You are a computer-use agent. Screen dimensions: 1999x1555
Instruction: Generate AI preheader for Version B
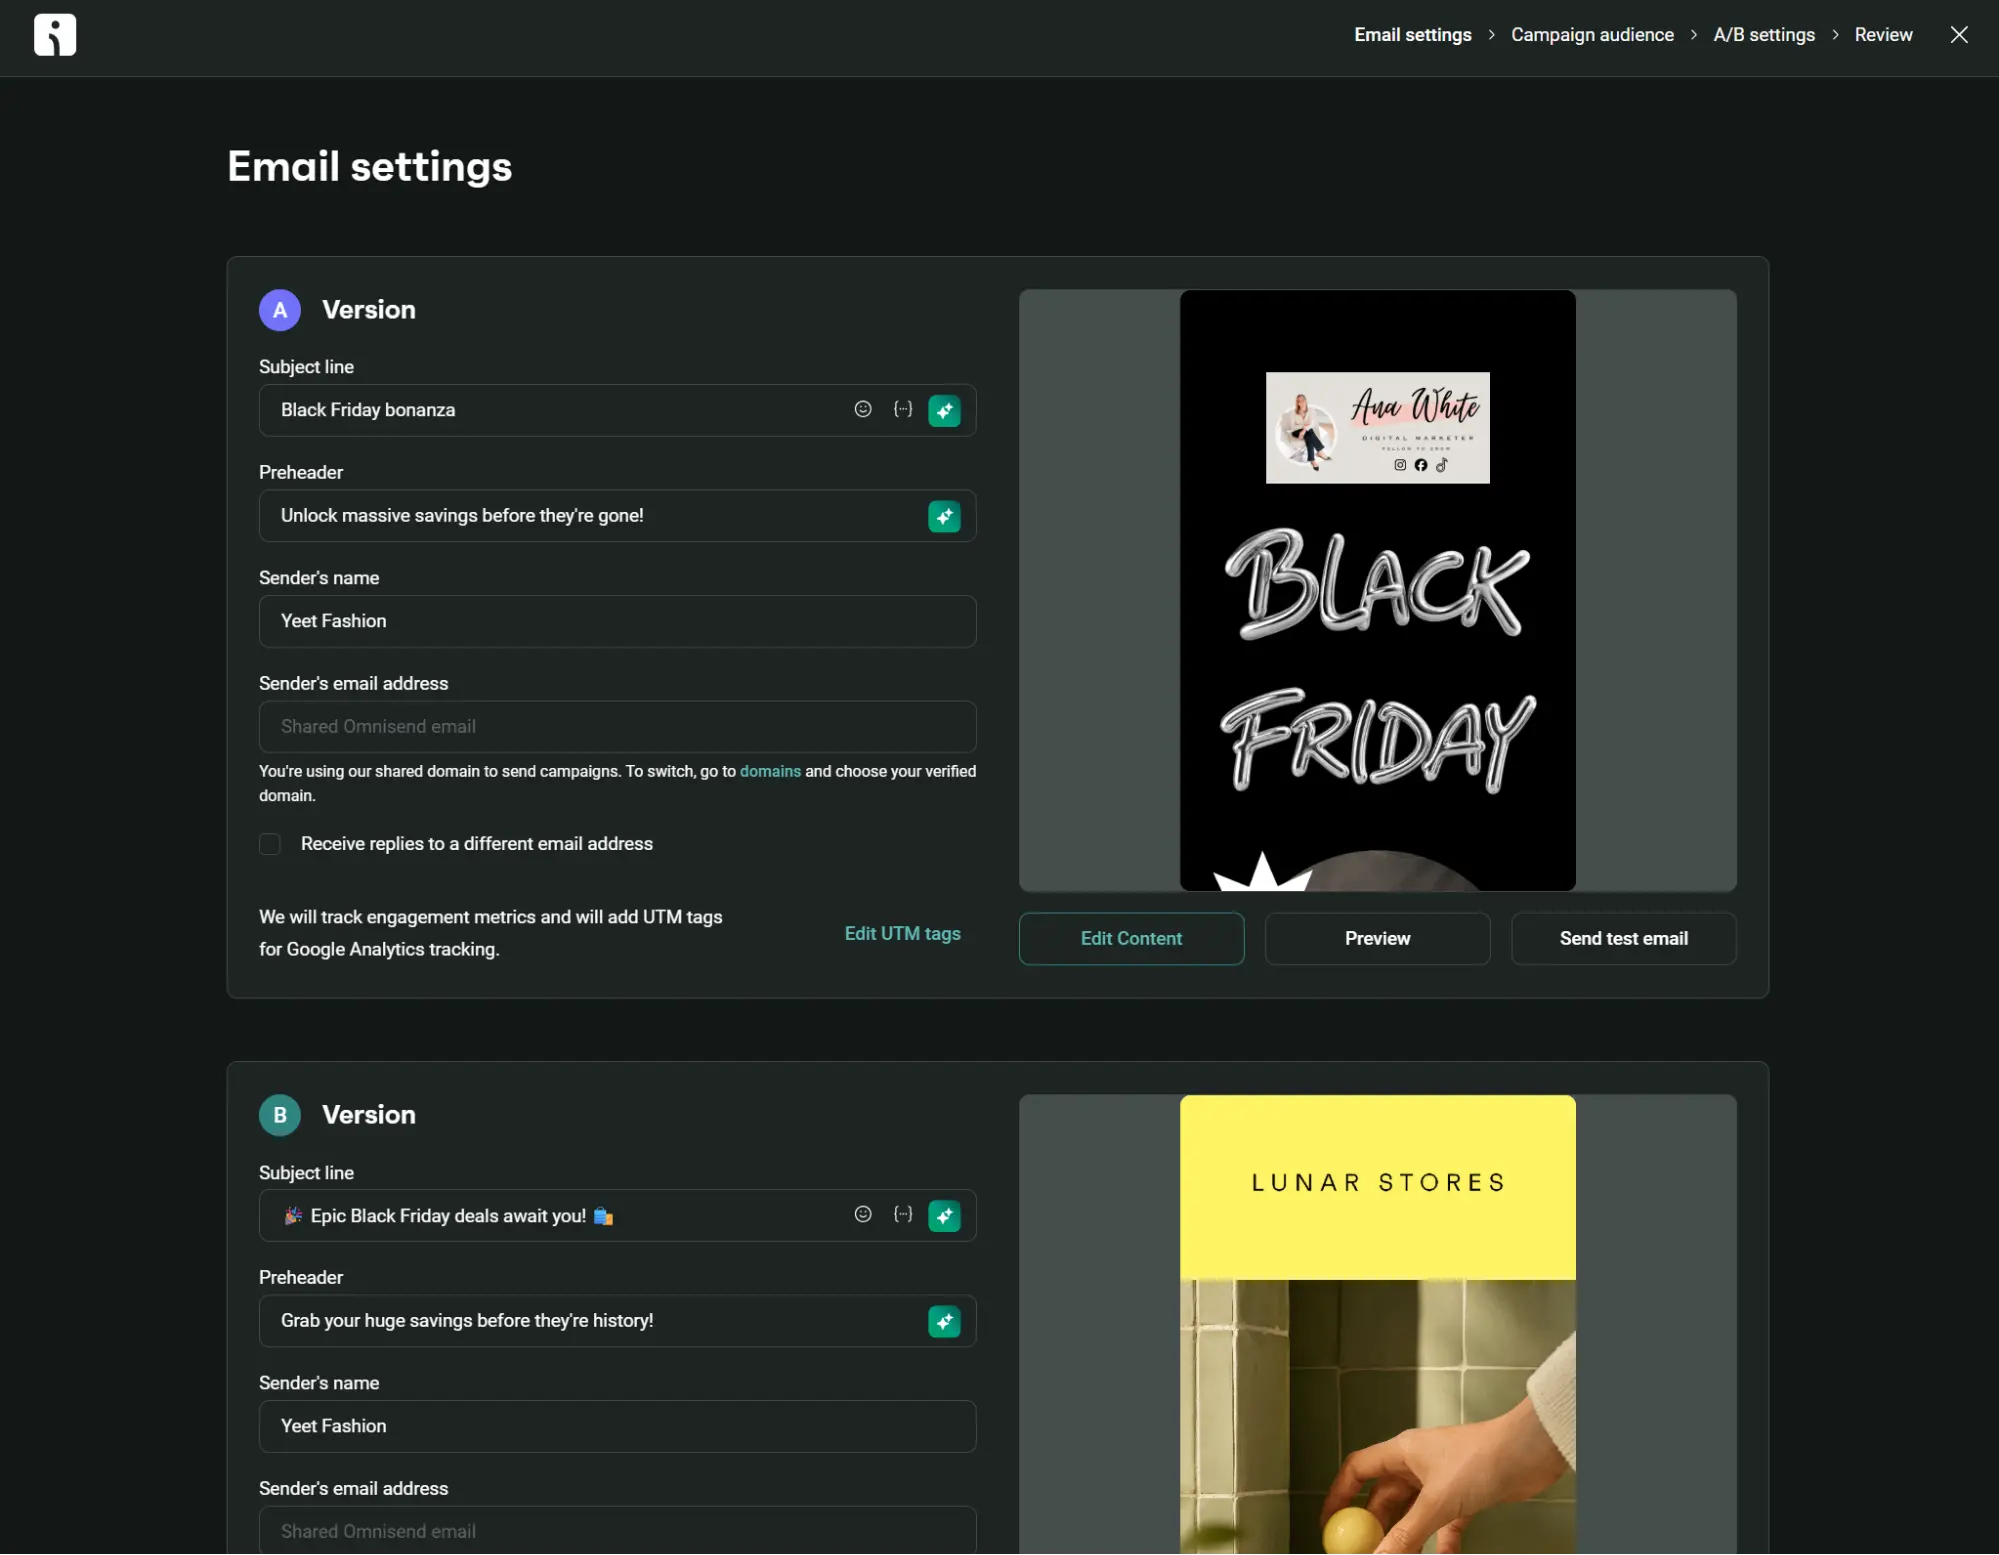[944, 1321]
